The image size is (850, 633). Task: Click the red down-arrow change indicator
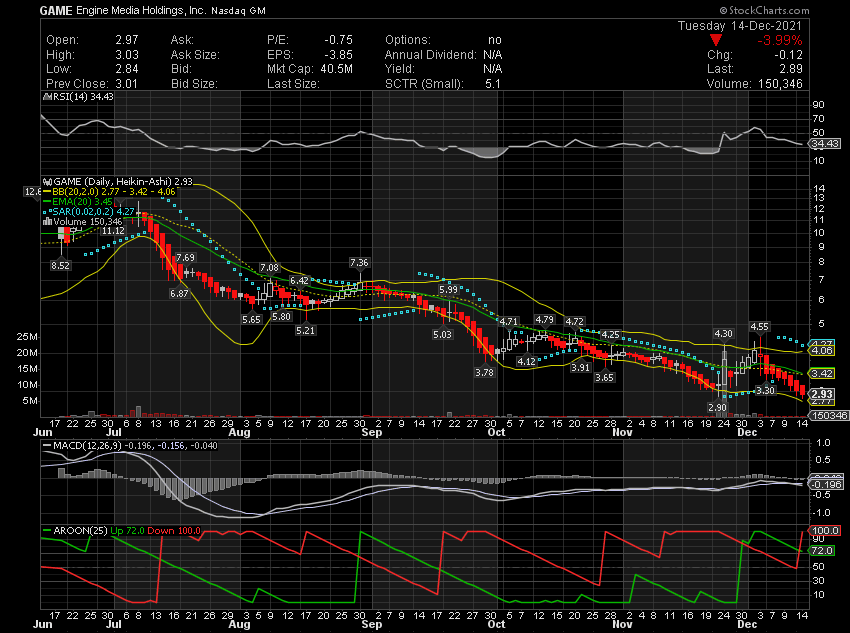pos(716,40)
